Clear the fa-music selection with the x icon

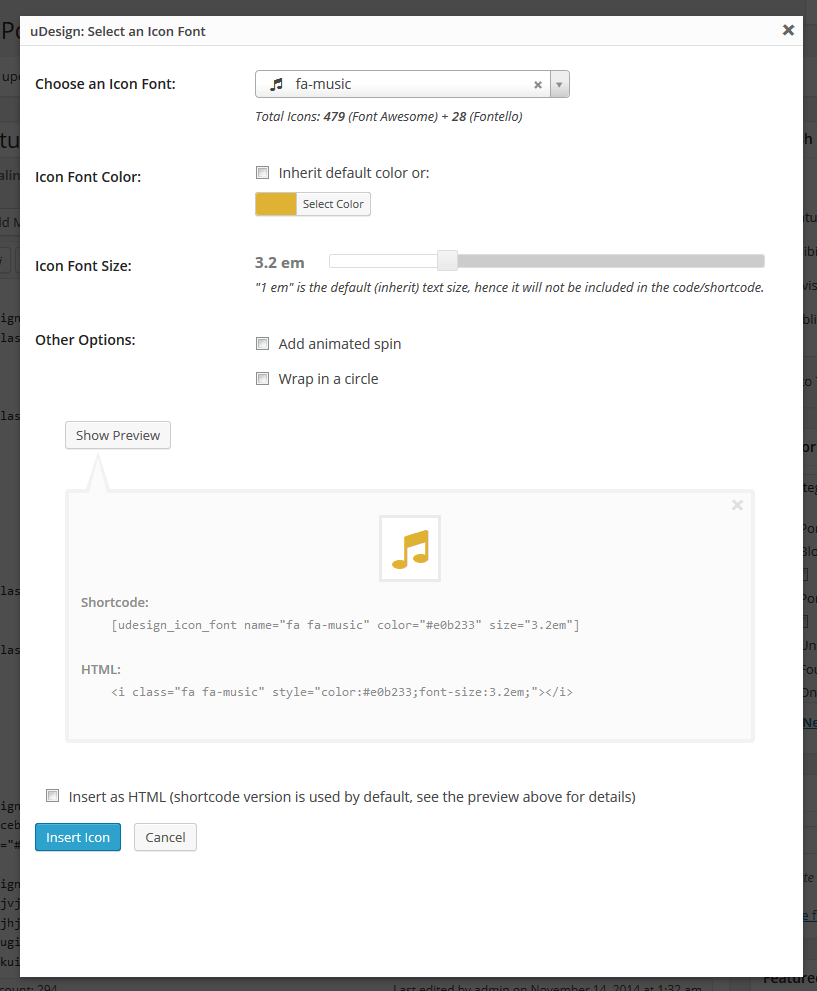537,84
